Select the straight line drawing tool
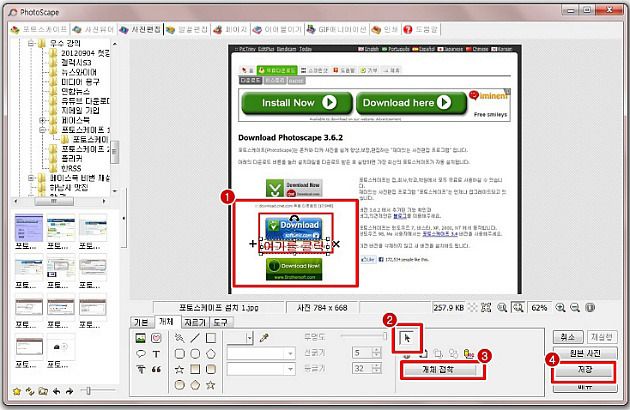The image size is (630, 410). click(195, 338)
